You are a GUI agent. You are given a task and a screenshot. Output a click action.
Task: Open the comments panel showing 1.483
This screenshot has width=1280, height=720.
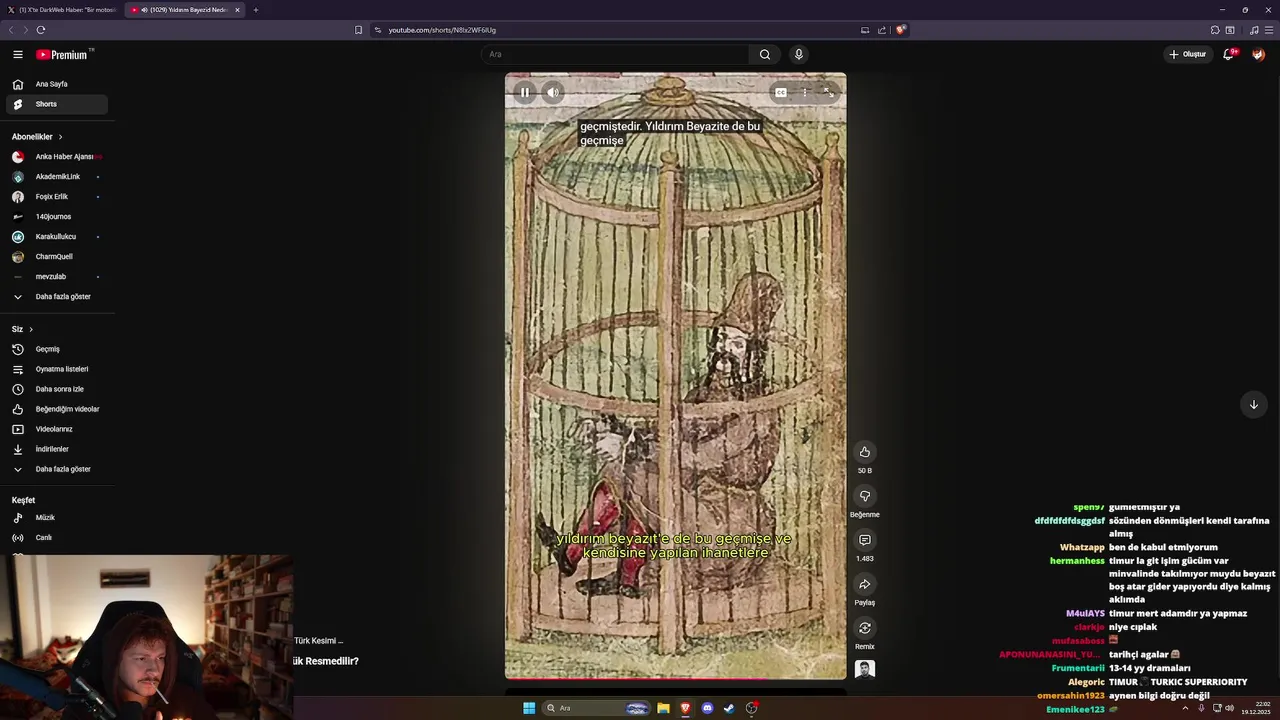click(x=865, y=540)
